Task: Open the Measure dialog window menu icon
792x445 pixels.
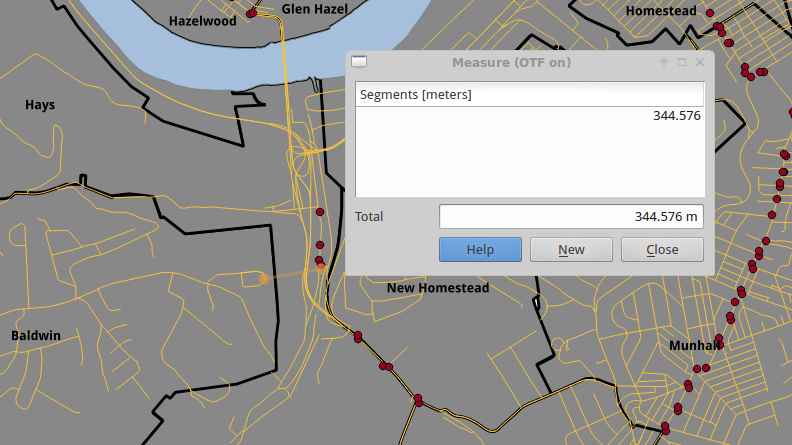Action: (358, 62)
